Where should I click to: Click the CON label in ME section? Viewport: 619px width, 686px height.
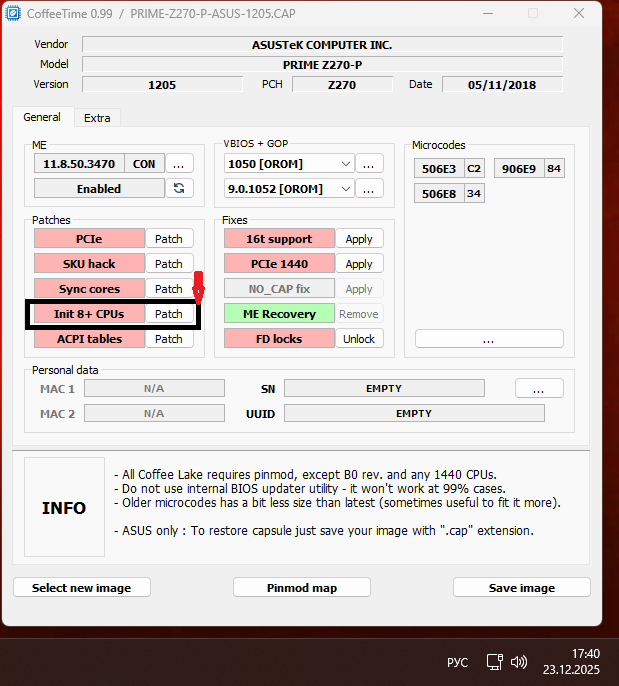(x=144, y=164)
